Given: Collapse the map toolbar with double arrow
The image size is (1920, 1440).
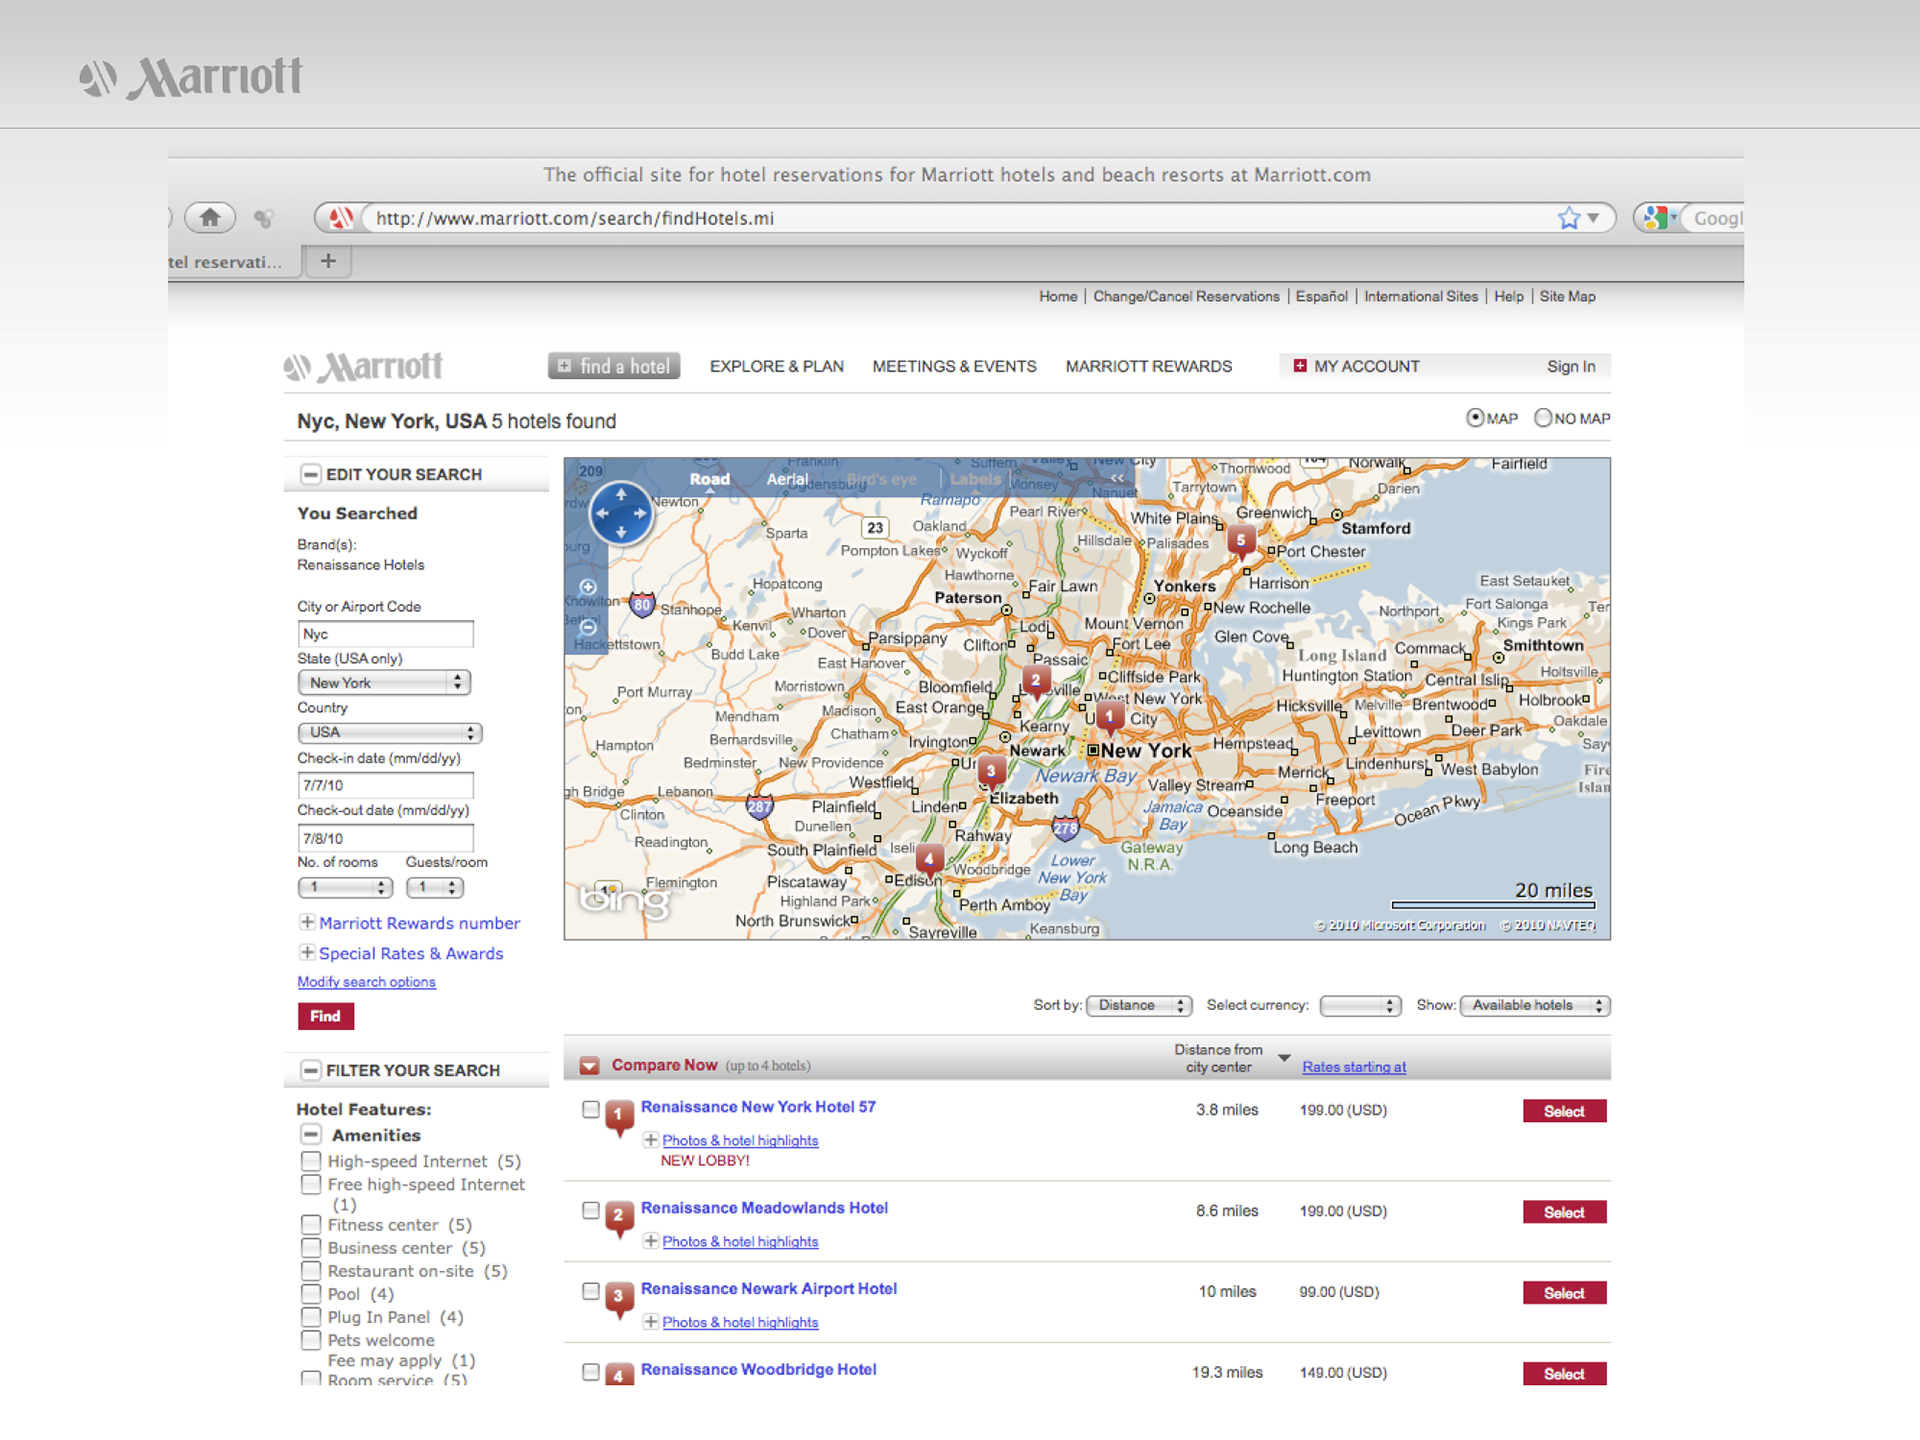Looking at the screenshot, I should click(x=1117, y=478).
